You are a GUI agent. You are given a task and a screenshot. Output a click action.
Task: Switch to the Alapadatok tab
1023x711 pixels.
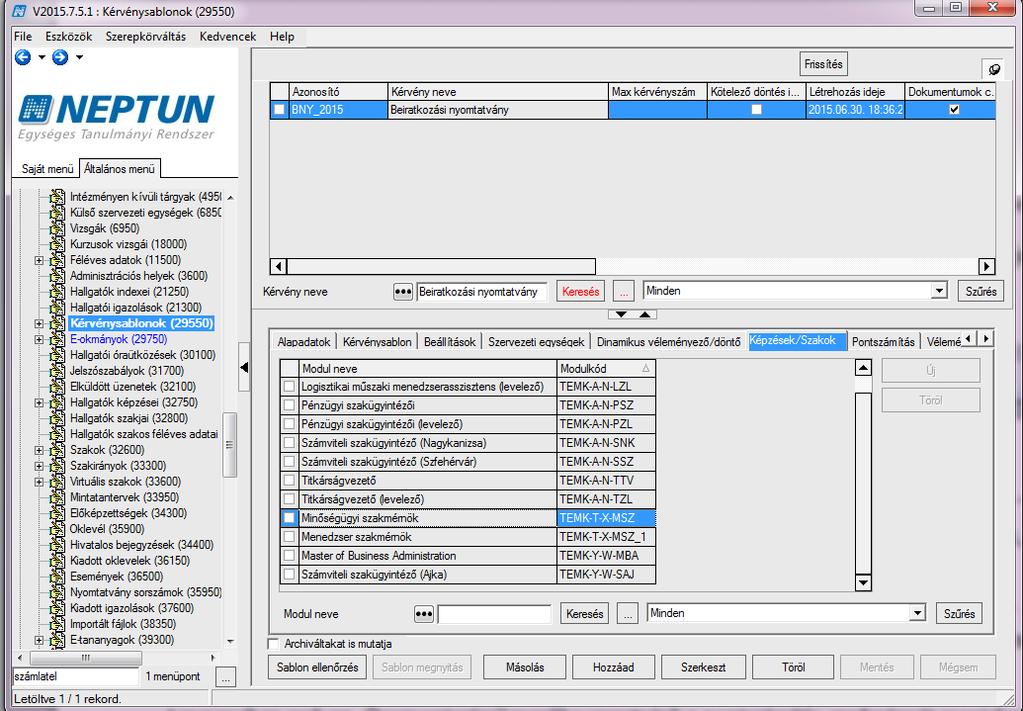click(304, 342)
